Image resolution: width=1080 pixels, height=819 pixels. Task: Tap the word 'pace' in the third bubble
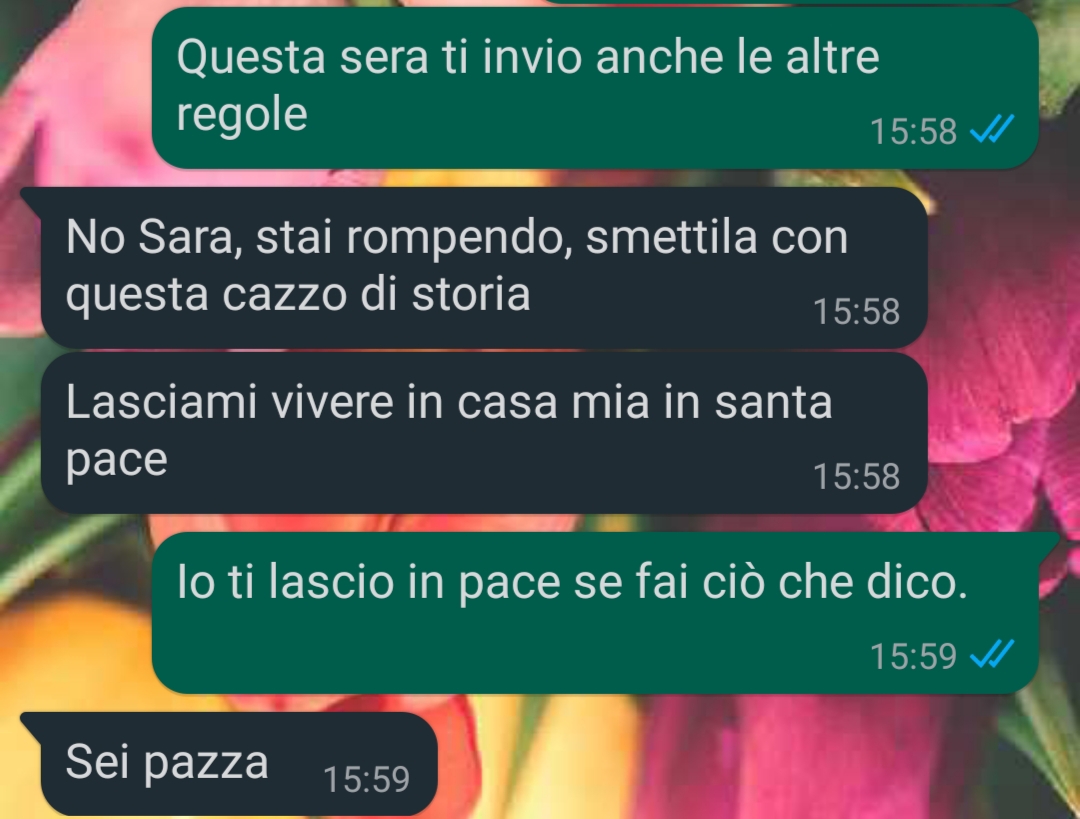tap(116, 460)
